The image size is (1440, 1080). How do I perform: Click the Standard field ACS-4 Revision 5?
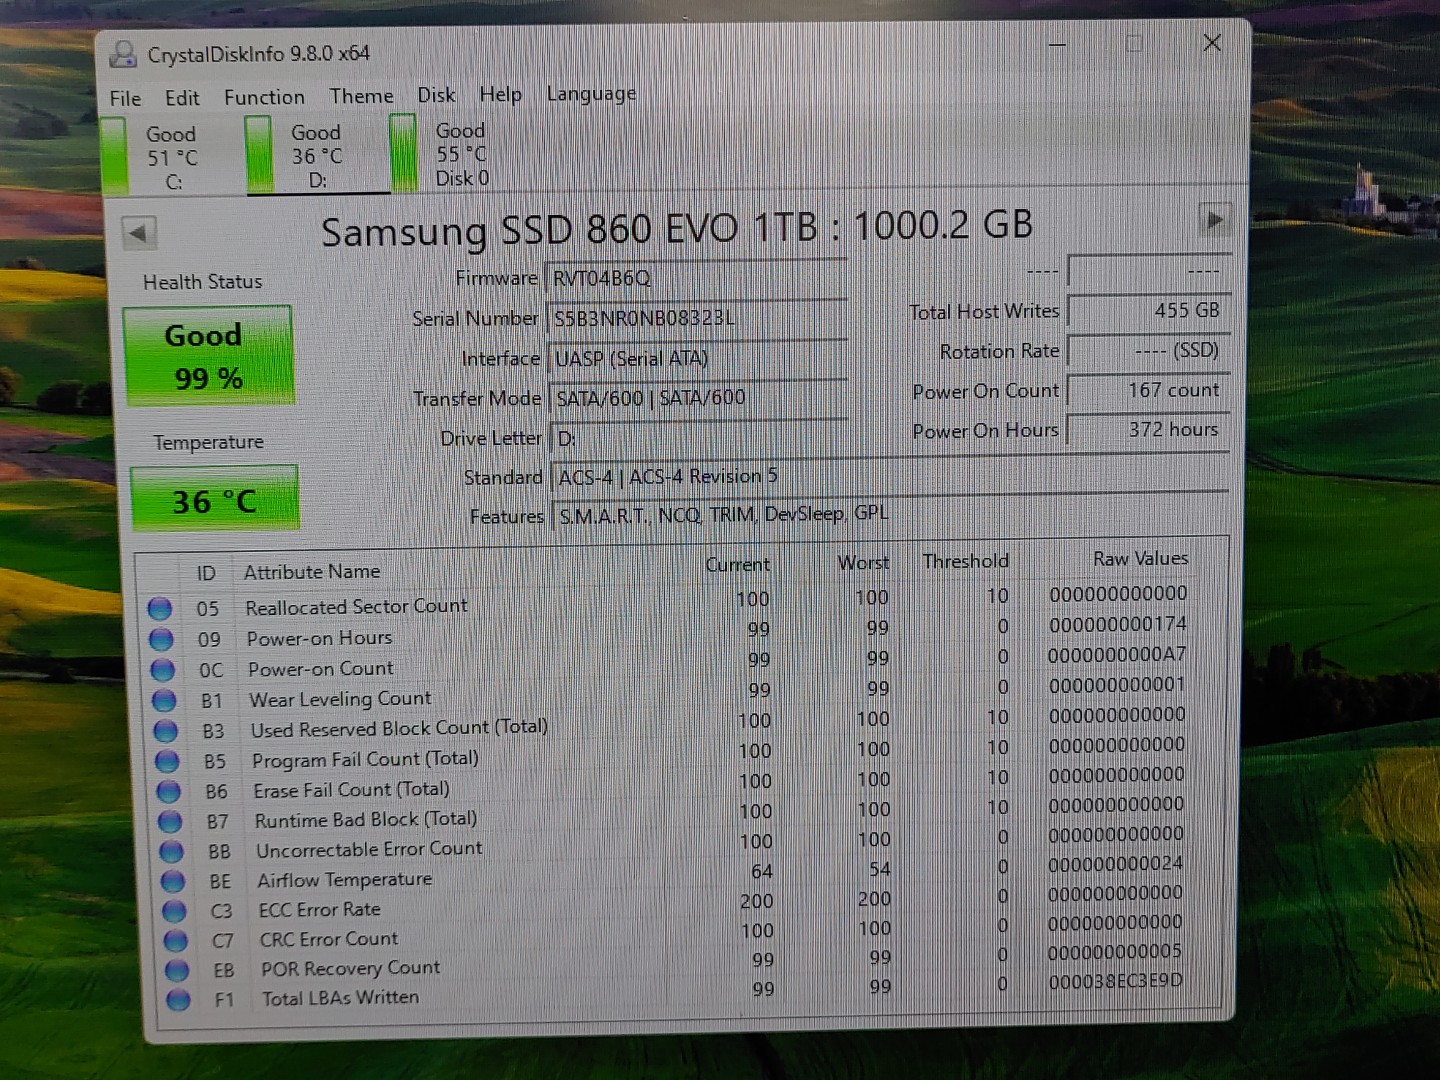tap(890, 476)
